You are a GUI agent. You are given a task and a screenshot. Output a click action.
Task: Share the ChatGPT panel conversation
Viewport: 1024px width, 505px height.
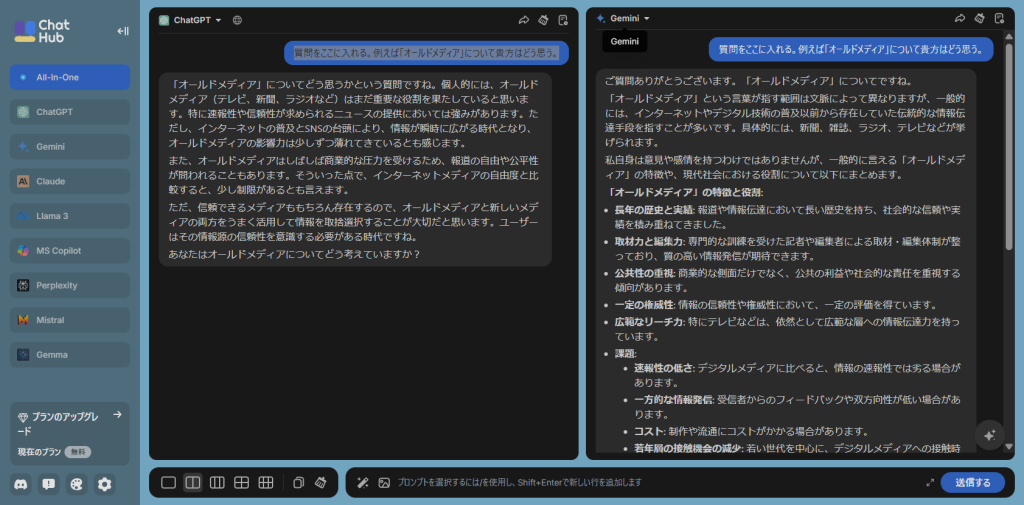pyautogui.click(x=523, y=20)
